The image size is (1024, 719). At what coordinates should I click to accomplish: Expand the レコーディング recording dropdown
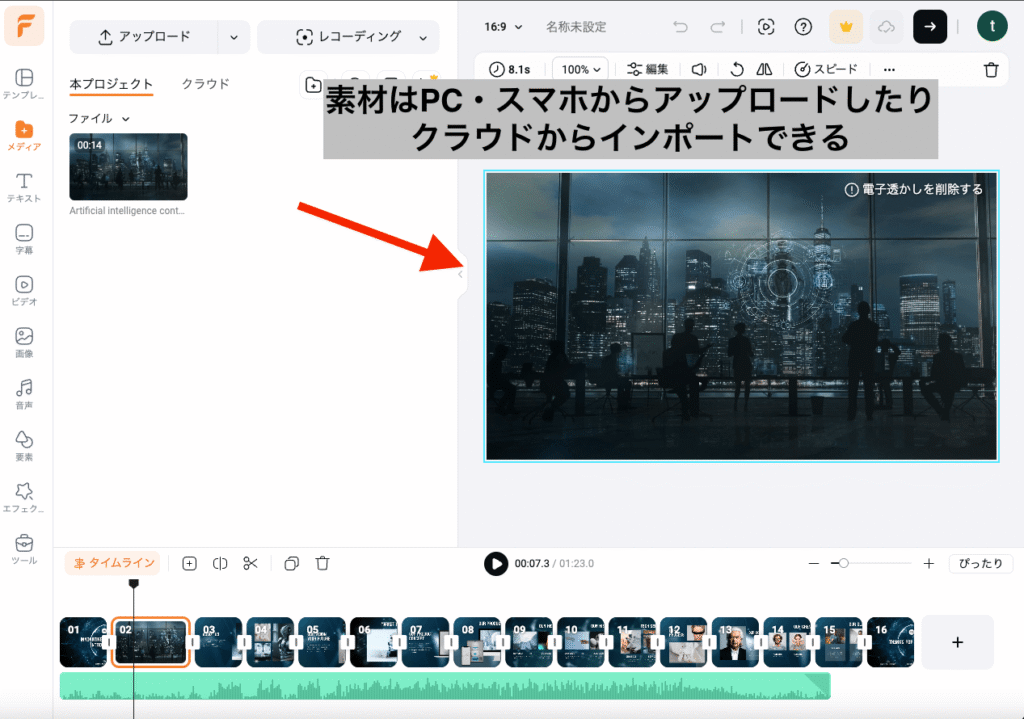coord(423,37)
